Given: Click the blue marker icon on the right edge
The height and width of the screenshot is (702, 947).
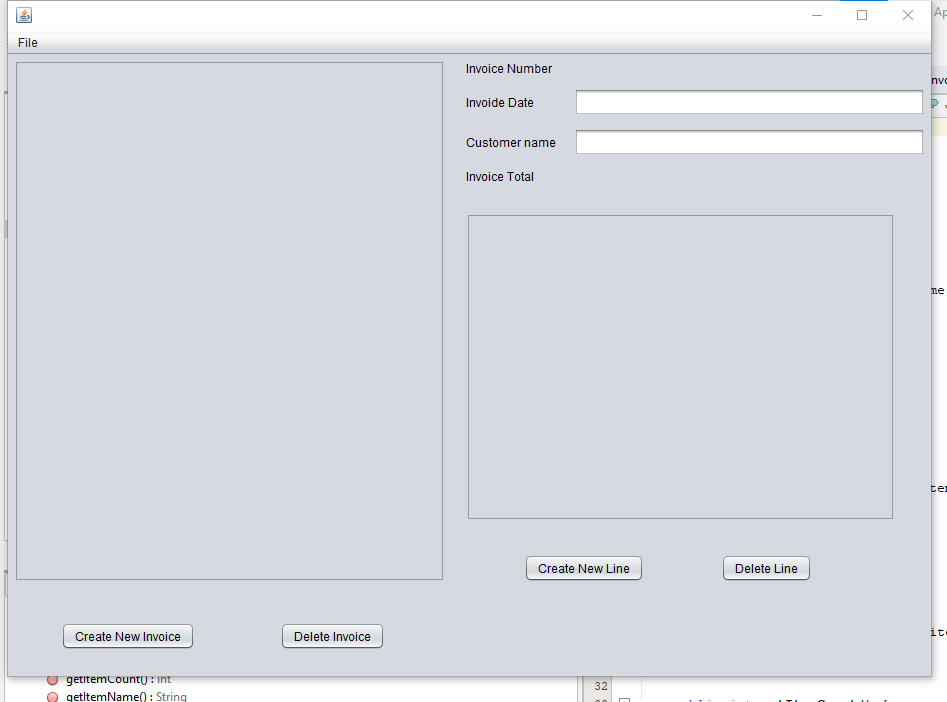Looking at the screenshot, I should (935, 102).
